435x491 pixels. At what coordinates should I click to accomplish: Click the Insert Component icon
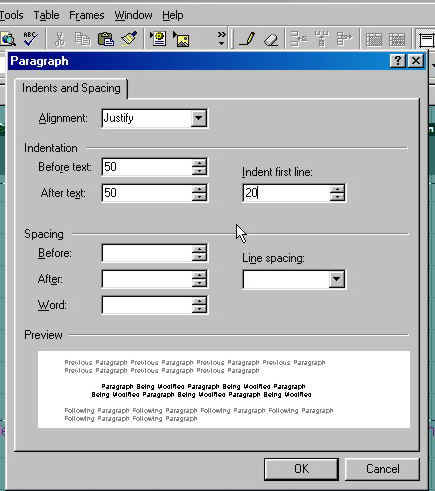click(x=158, y=39)
